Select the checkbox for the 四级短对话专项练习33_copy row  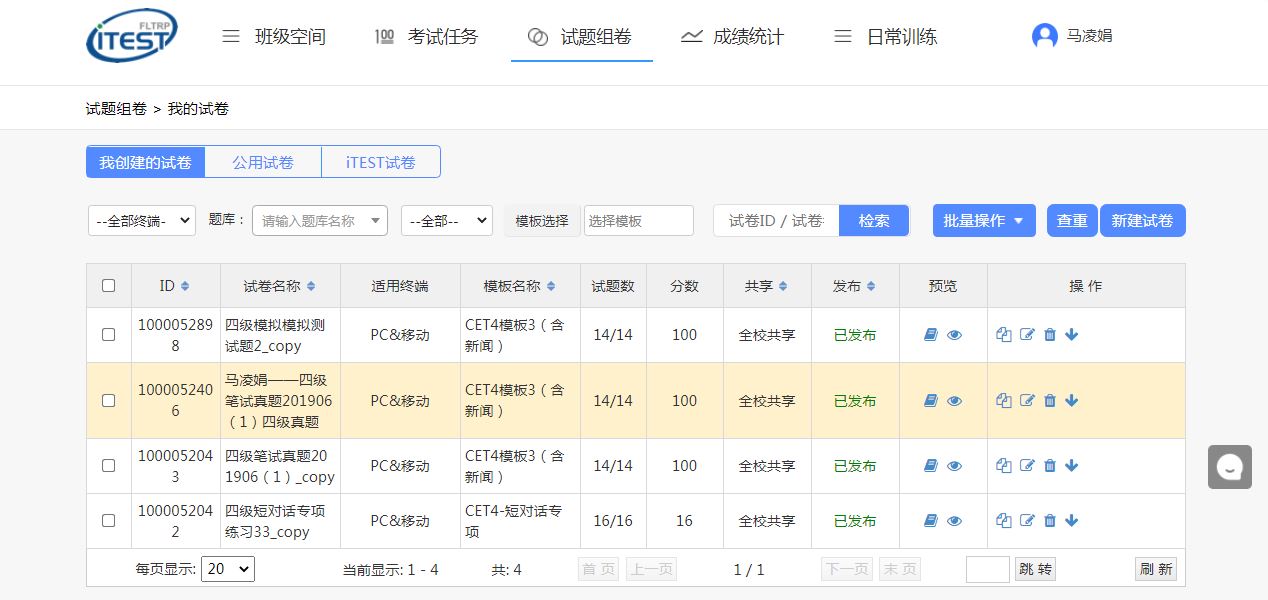109,520
